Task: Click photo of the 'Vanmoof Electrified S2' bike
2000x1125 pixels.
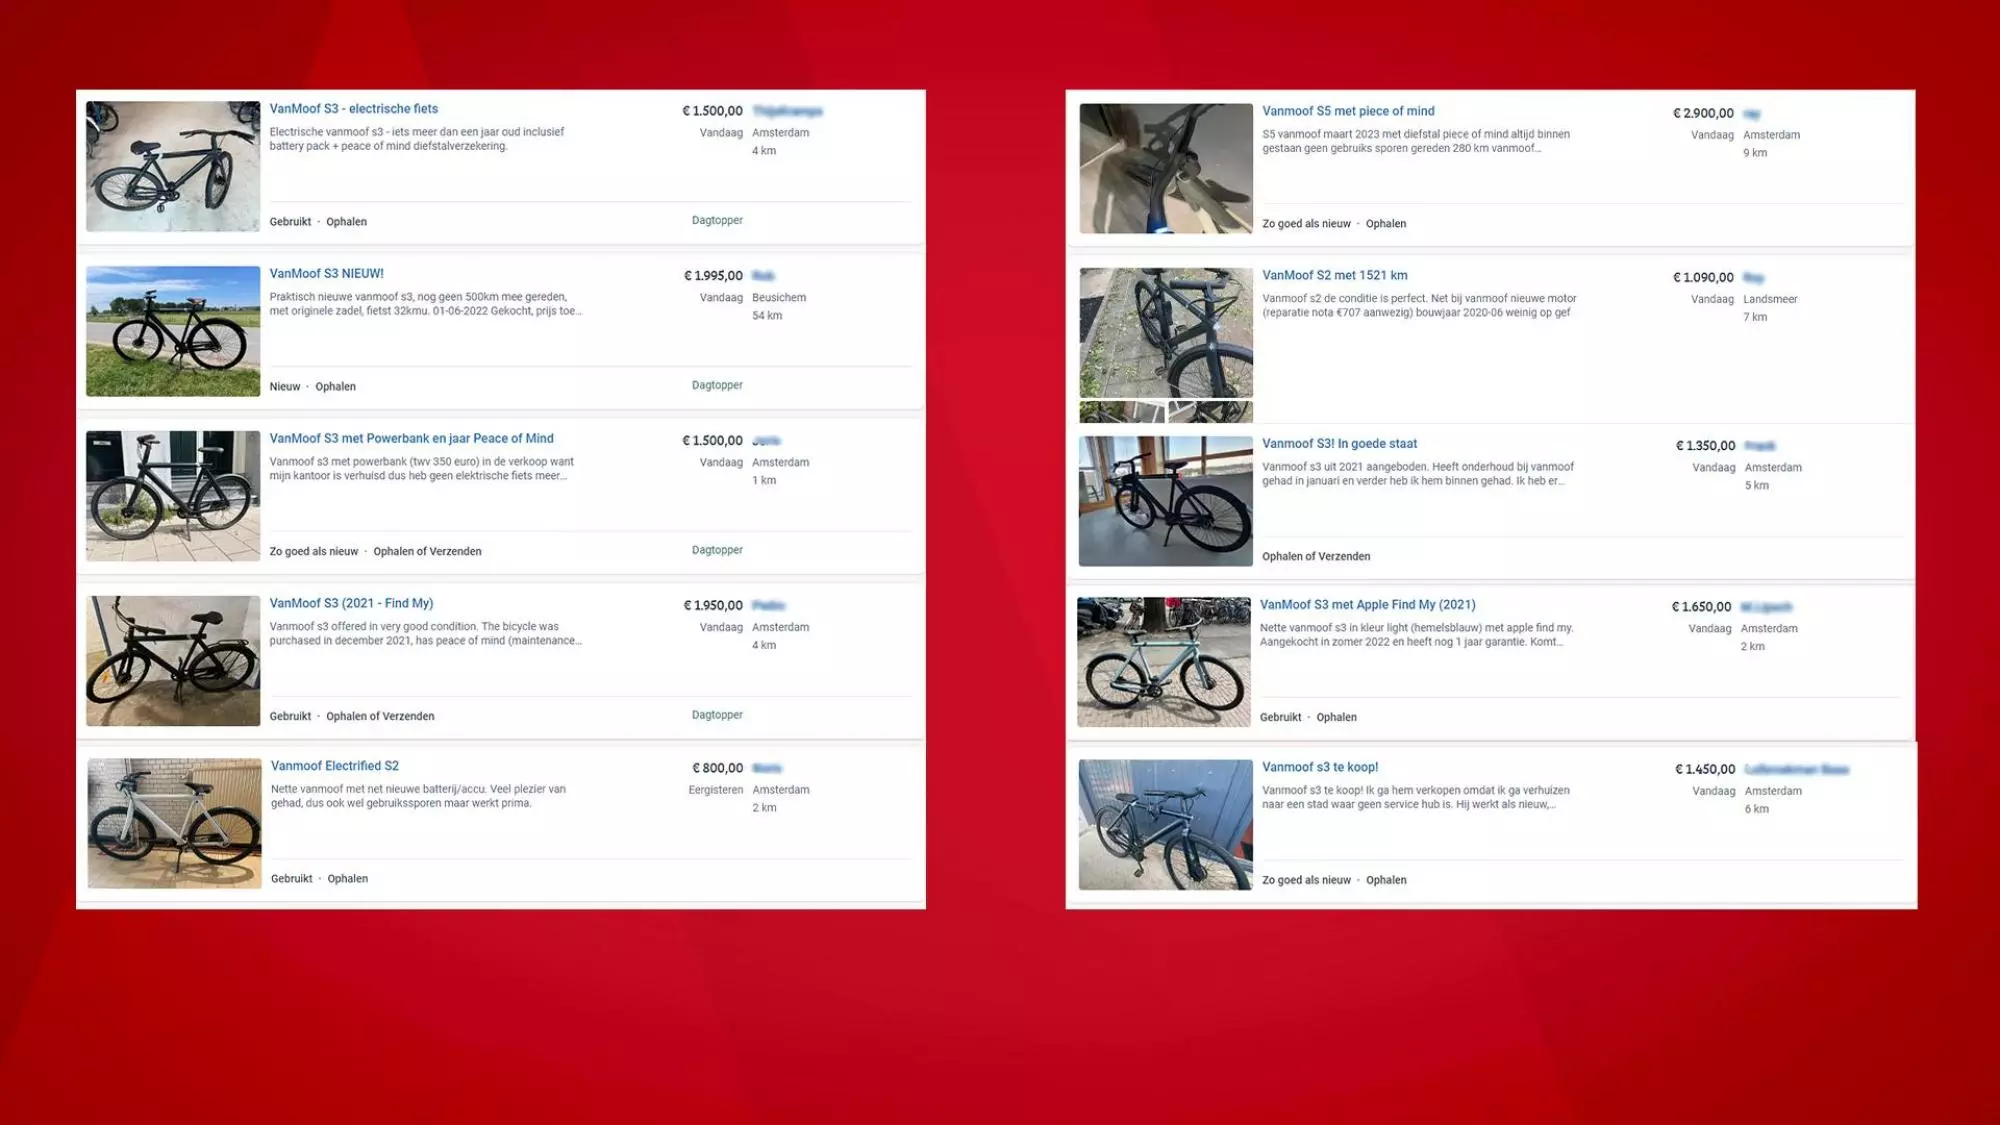Action: [174, 824]
